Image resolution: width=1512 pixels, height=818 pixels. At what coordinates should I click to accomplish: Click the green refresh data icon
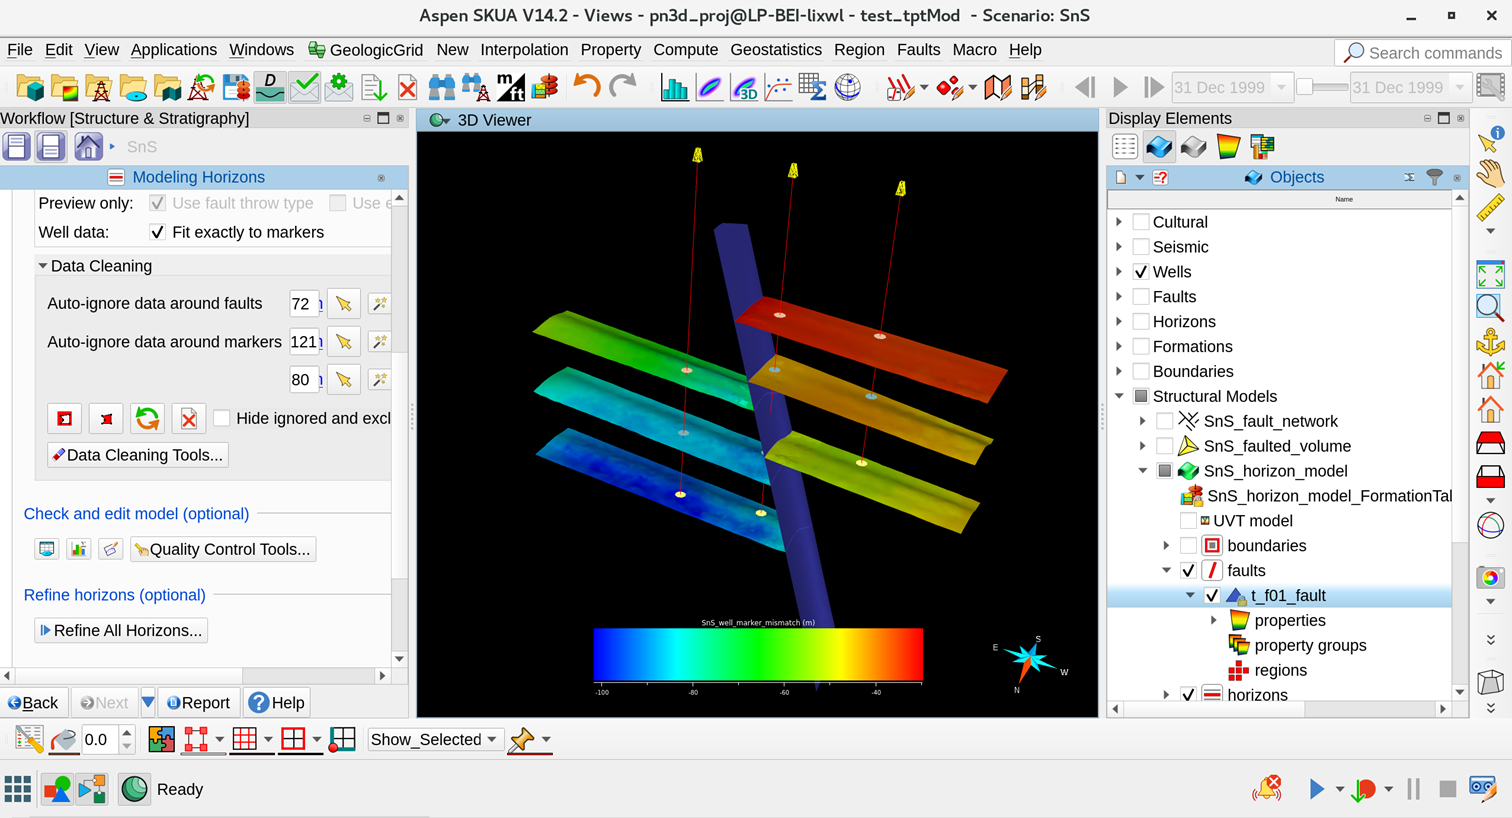coord(147,419)
